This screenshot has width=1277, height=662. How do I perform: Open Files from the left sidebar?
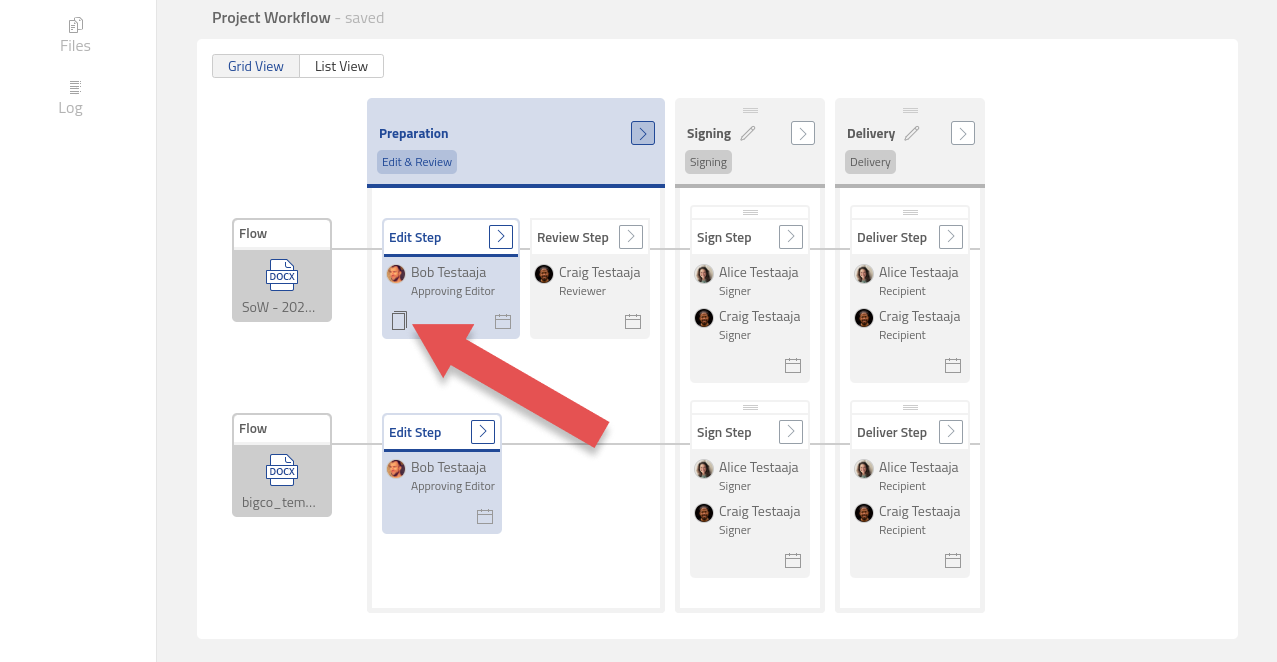click(x=75, y=35)
